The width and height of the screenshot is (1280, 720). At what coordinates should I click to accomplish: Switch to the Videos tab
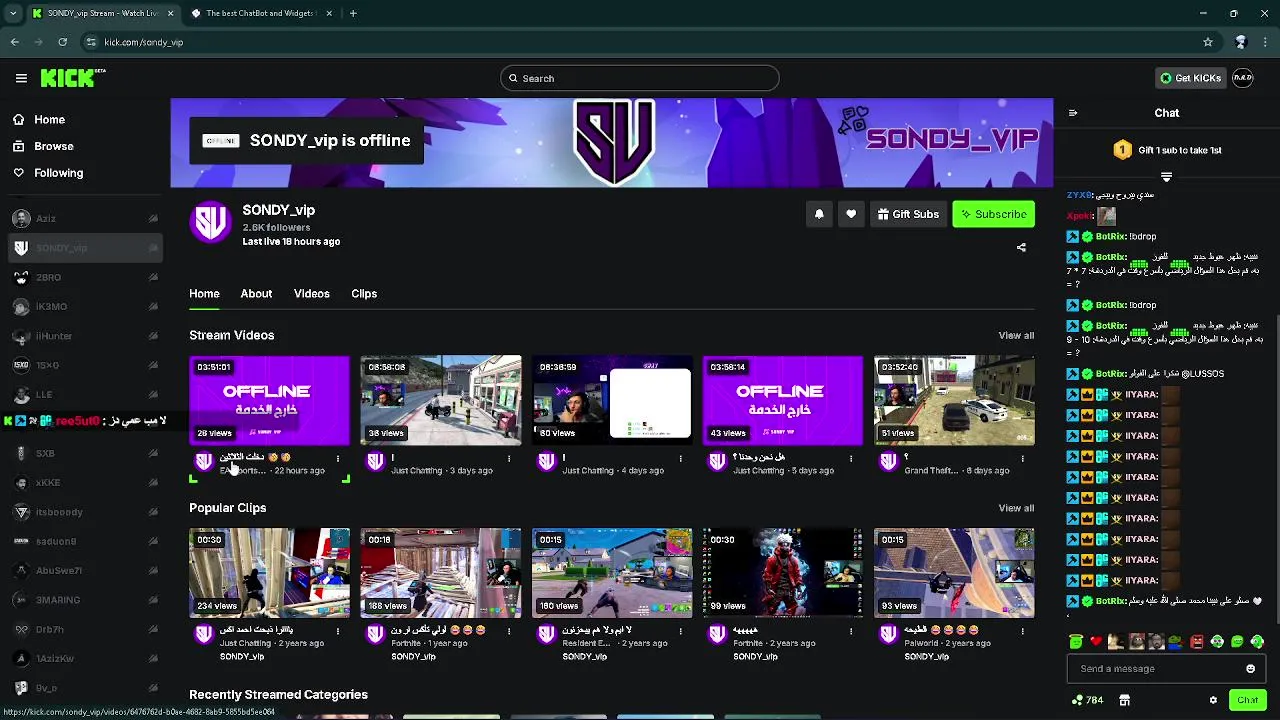(311, 294)
